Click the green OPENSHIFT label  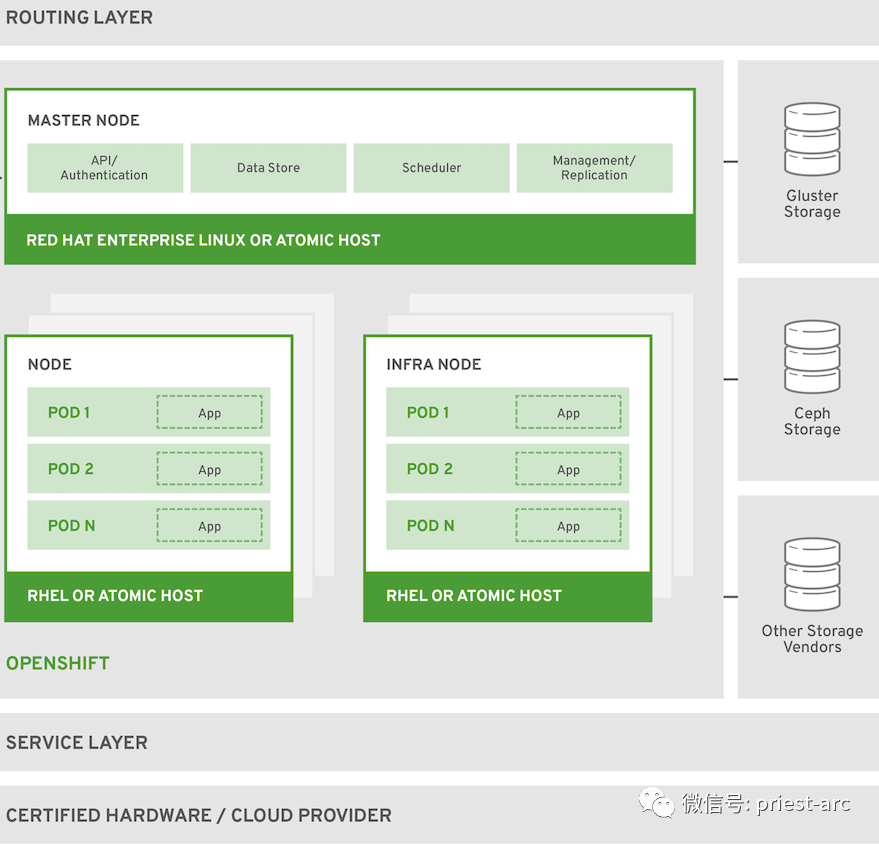pyautogui.click(x=58, y=663)
